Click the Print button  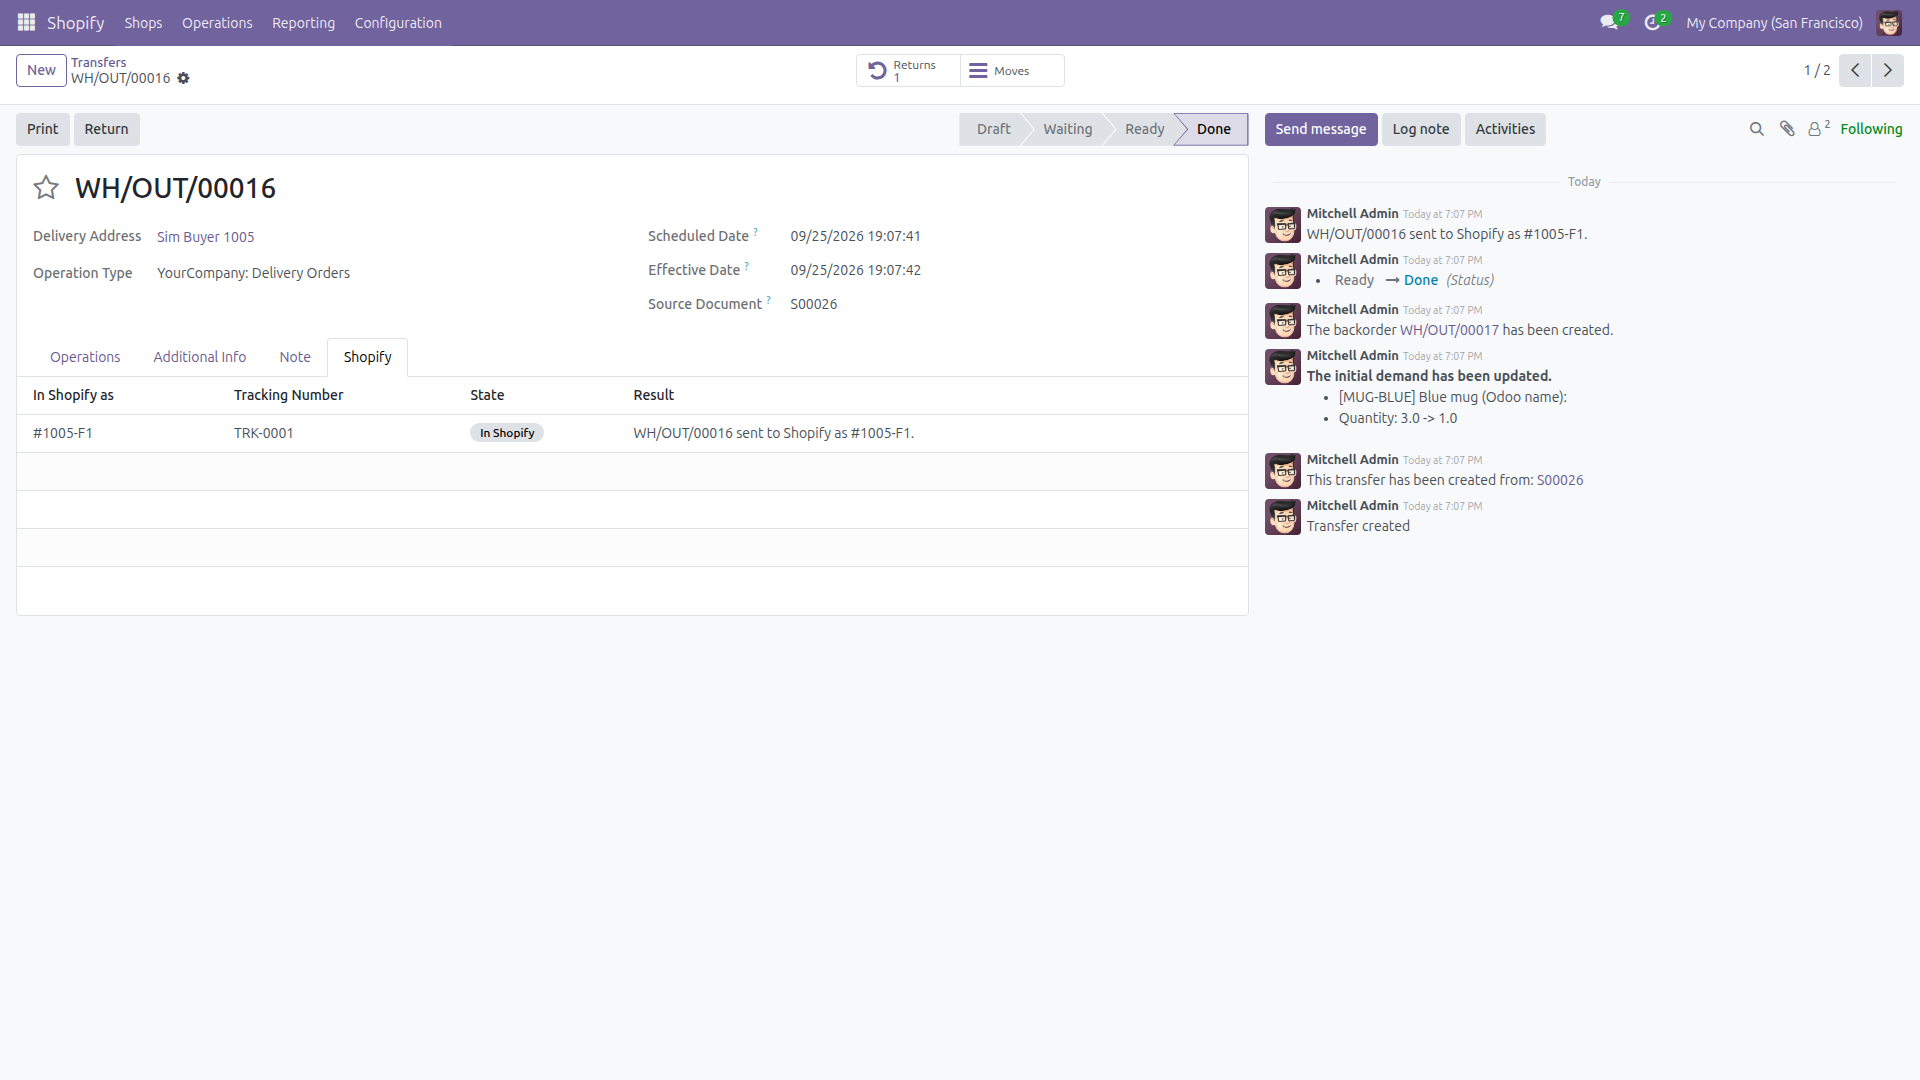(x=42, y=129)
